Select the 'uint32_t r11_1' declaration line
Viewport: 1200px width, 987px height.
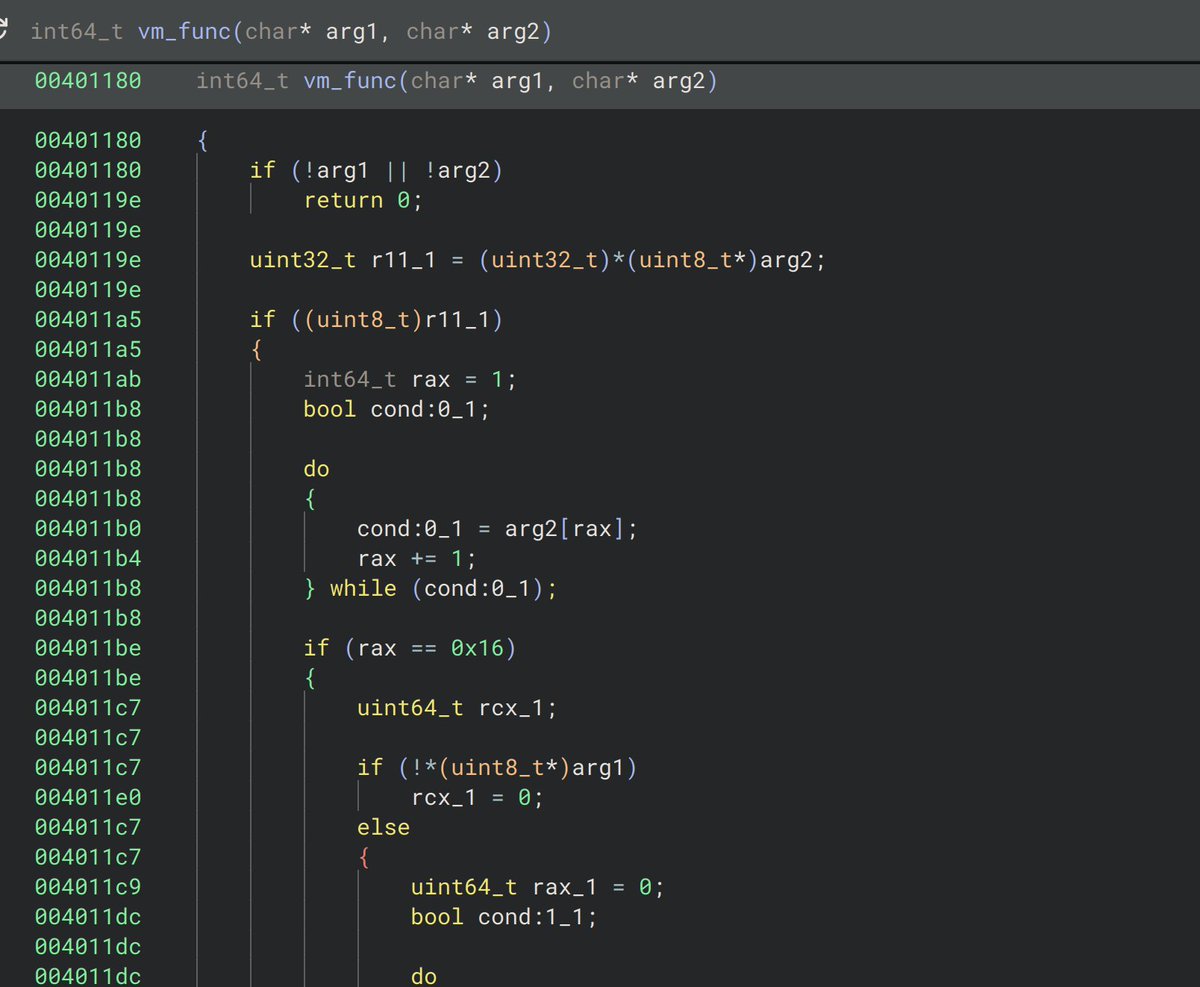[538, 260]
